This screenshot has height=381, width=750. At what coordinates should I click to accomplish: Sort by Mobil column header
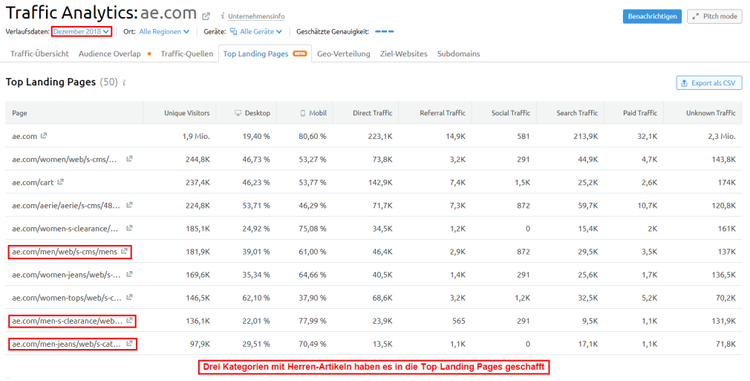pos(313,113)
